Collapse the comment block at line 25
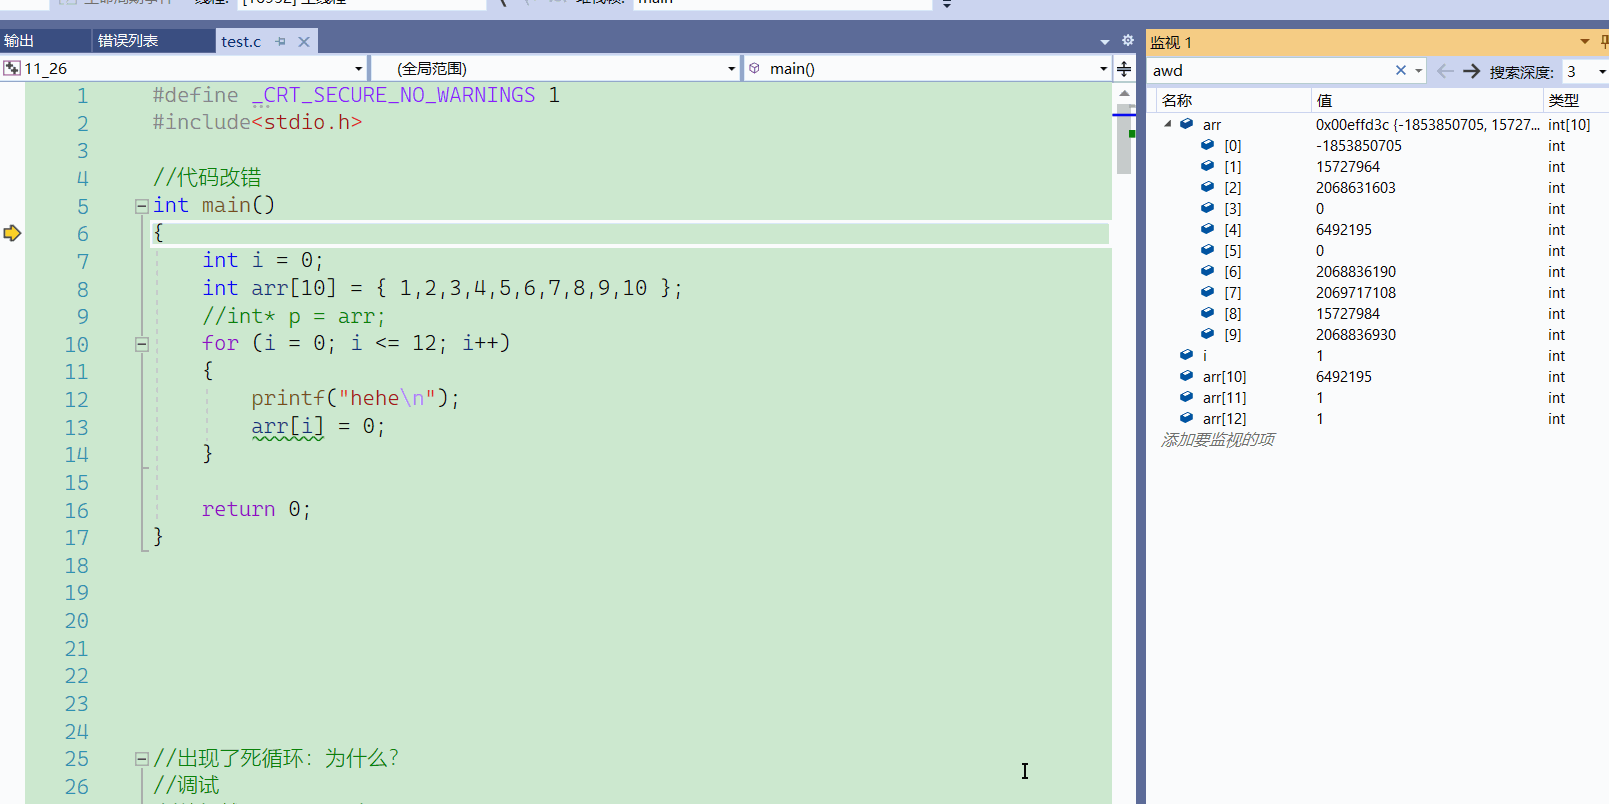The image size is (1609, 804). pos(142,759)
